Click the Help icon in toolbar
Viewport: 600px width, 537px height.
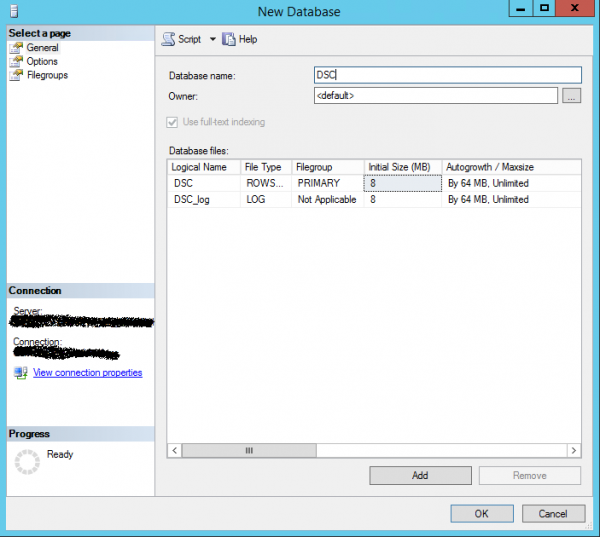[228, 39]
